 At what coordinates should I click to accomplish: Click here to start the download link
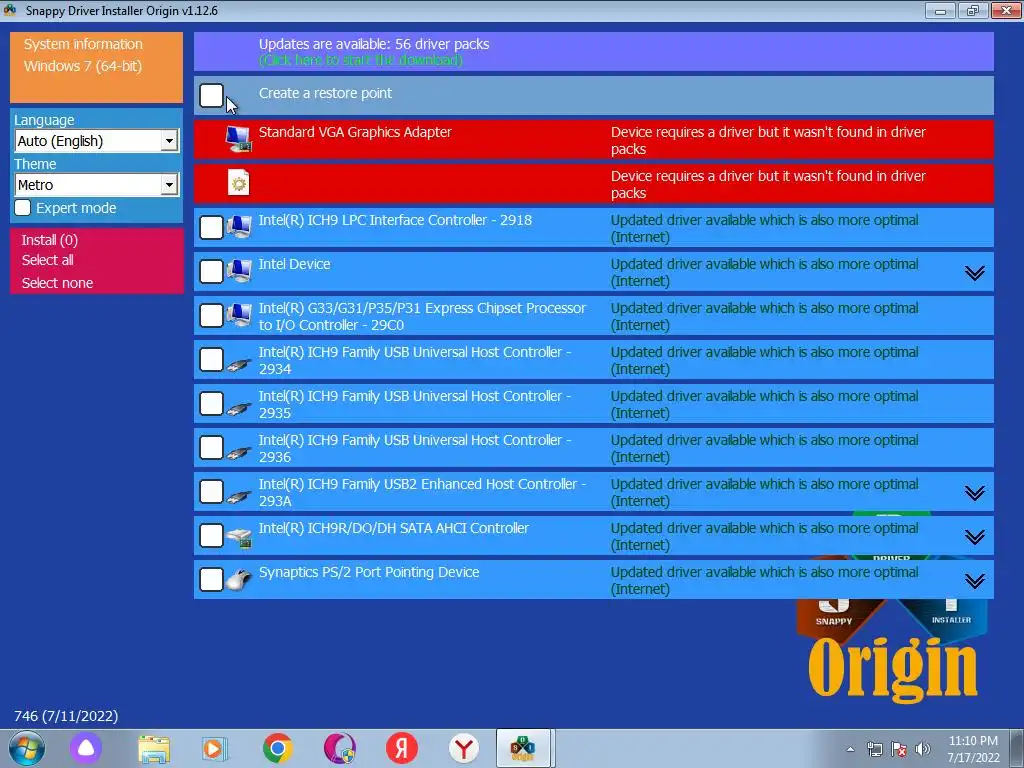point(360,60)
